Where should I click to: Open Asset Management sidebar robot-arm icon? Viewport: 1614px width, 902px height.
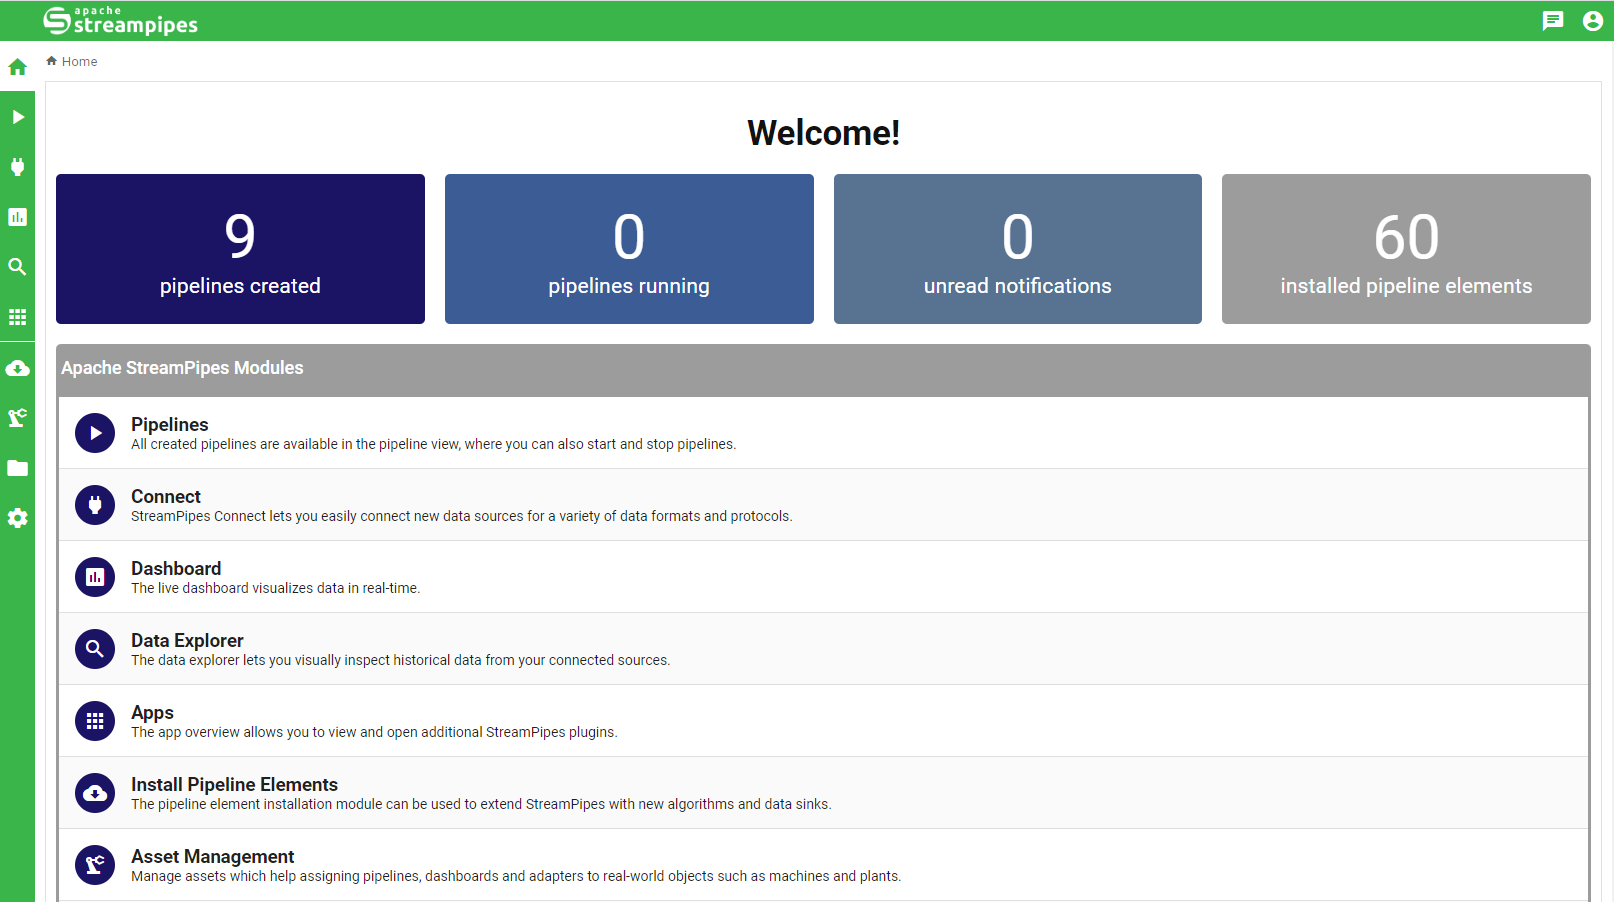coord(17,418)
